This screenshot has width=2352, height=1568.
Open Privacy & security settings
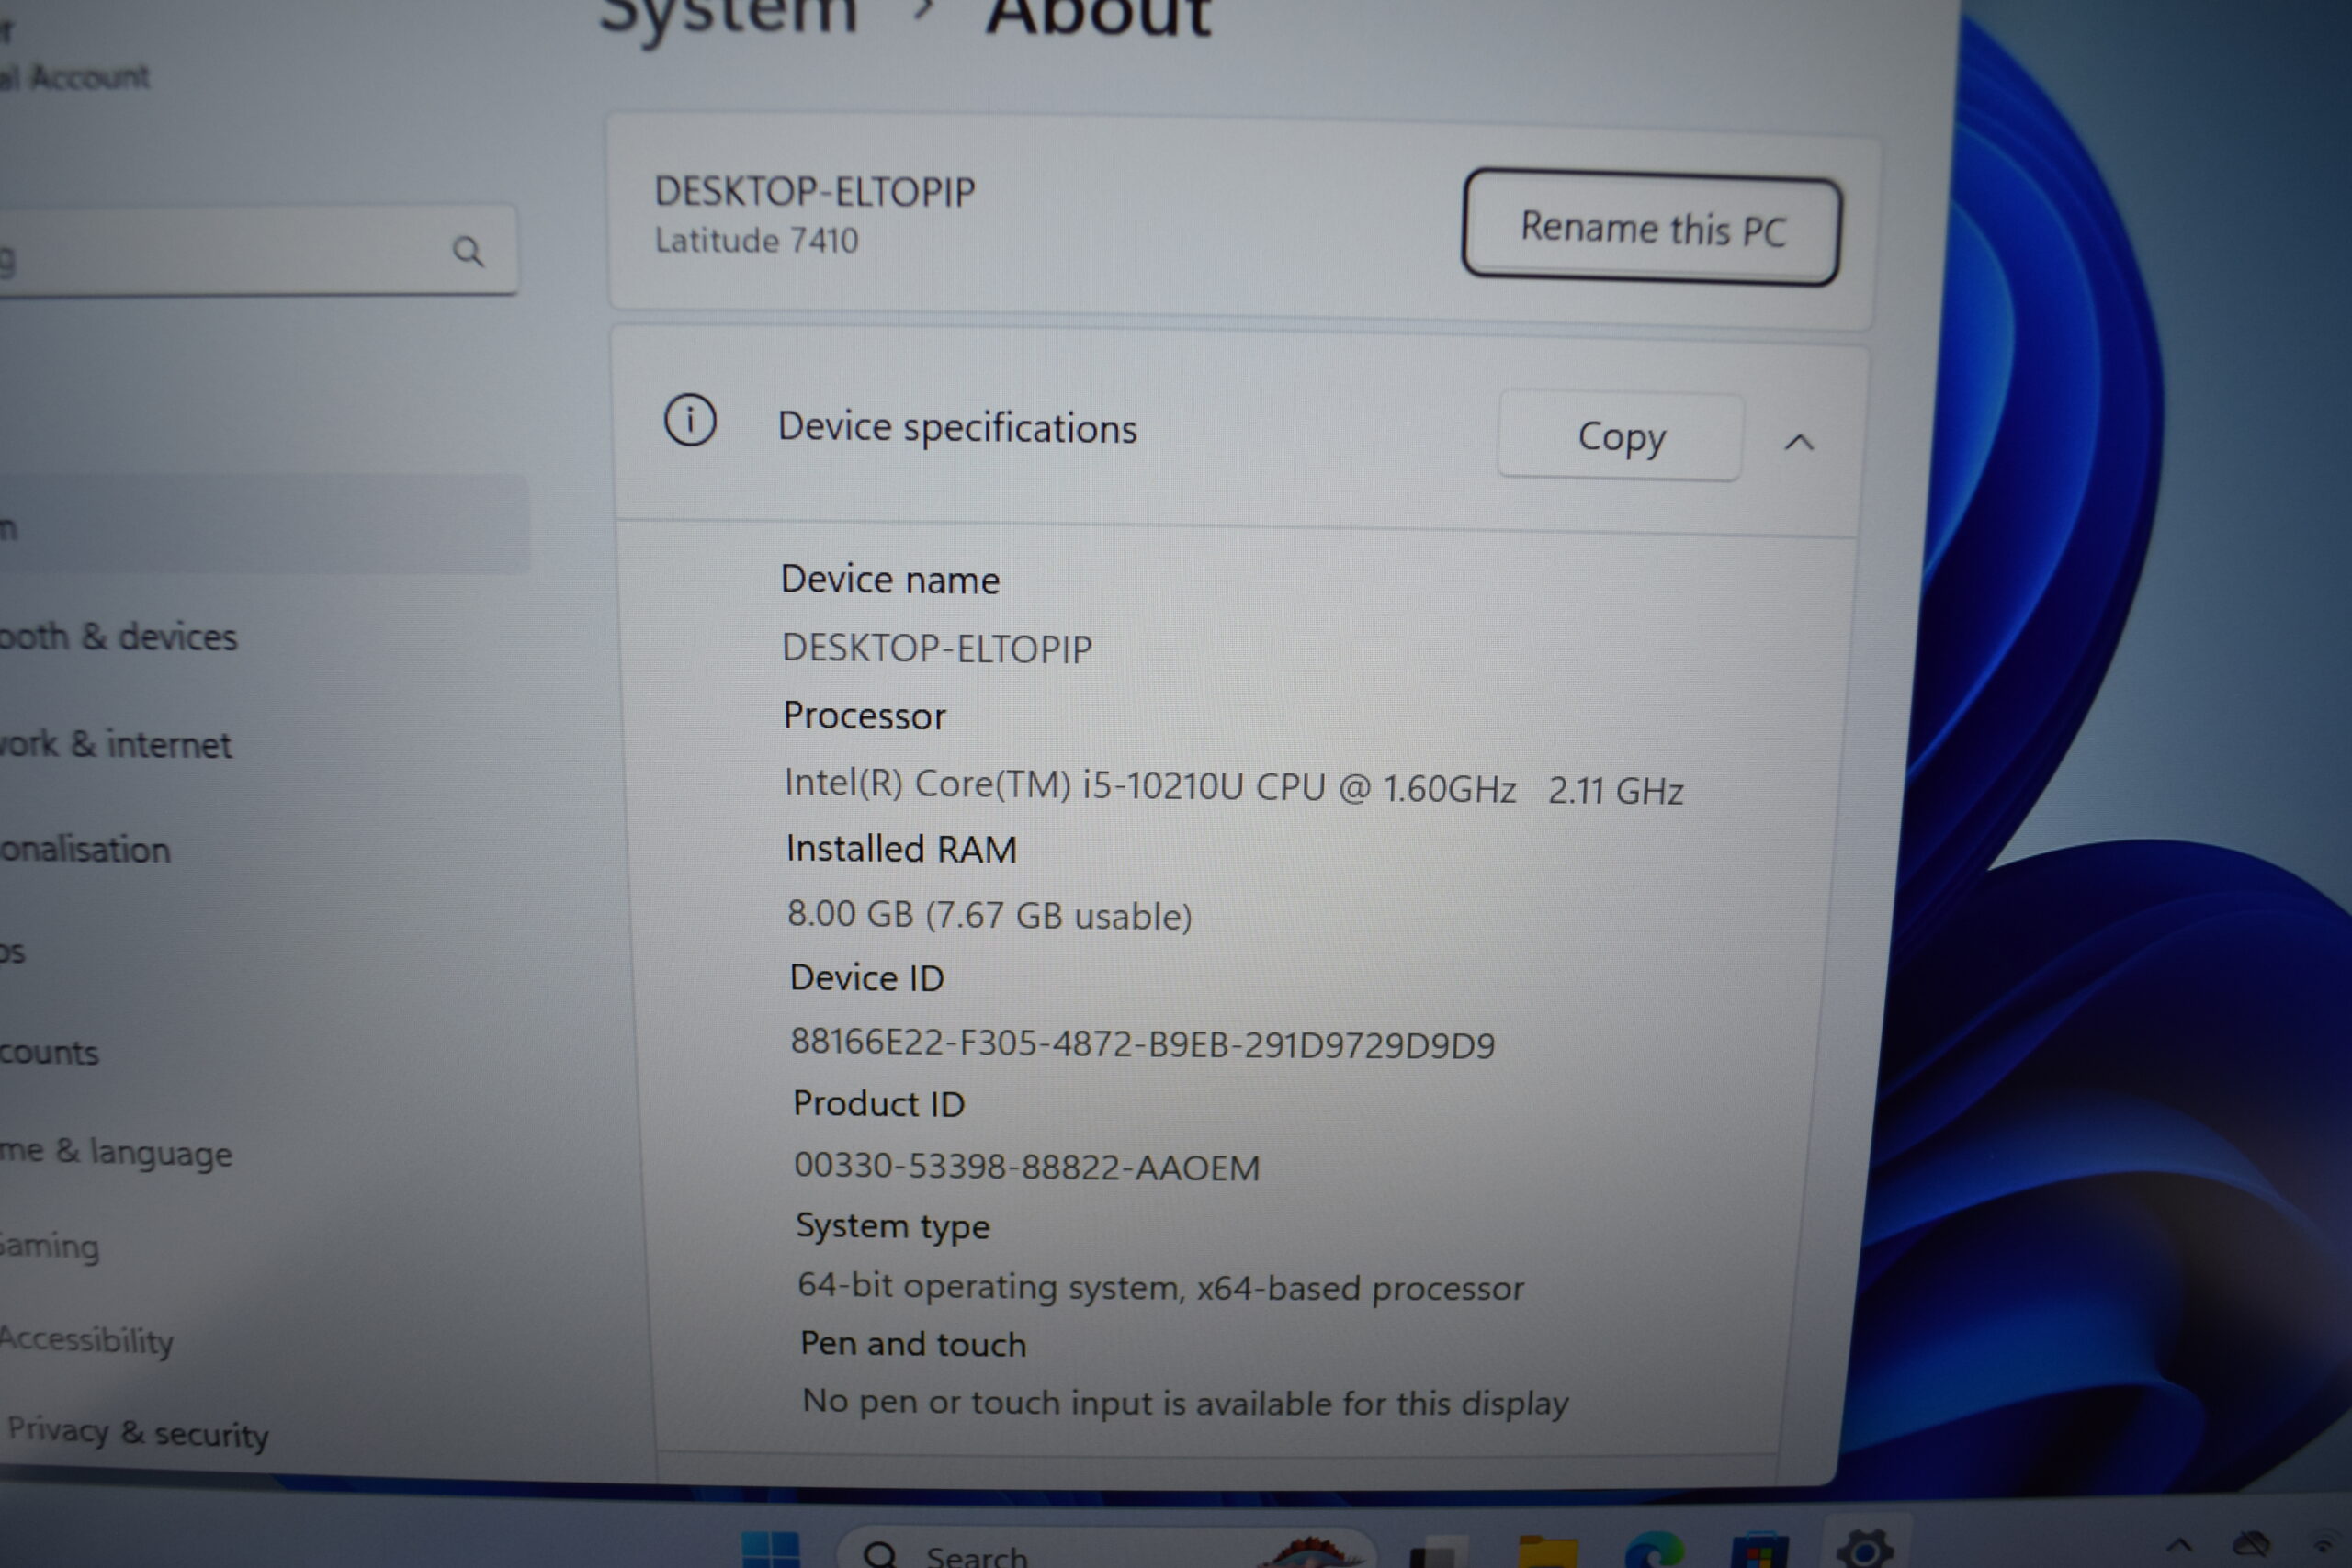click(137, 1432)
